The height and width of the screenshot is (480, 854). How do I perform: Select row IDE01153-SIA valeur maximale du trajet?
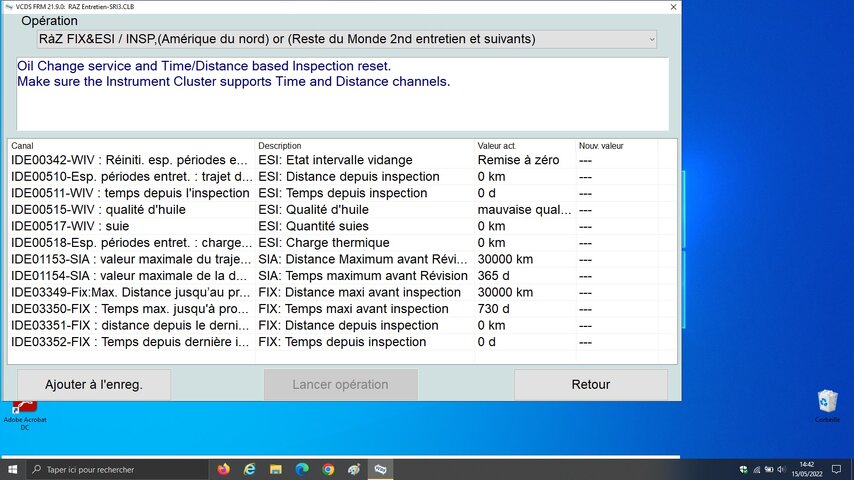[x=342, y=259]
